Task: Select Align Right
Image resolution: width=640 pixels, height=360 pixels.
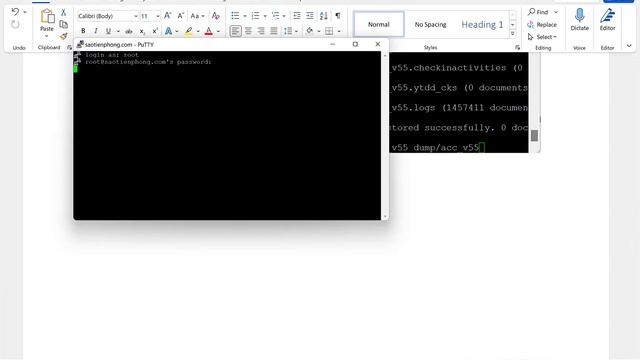Action: (261, 31)
